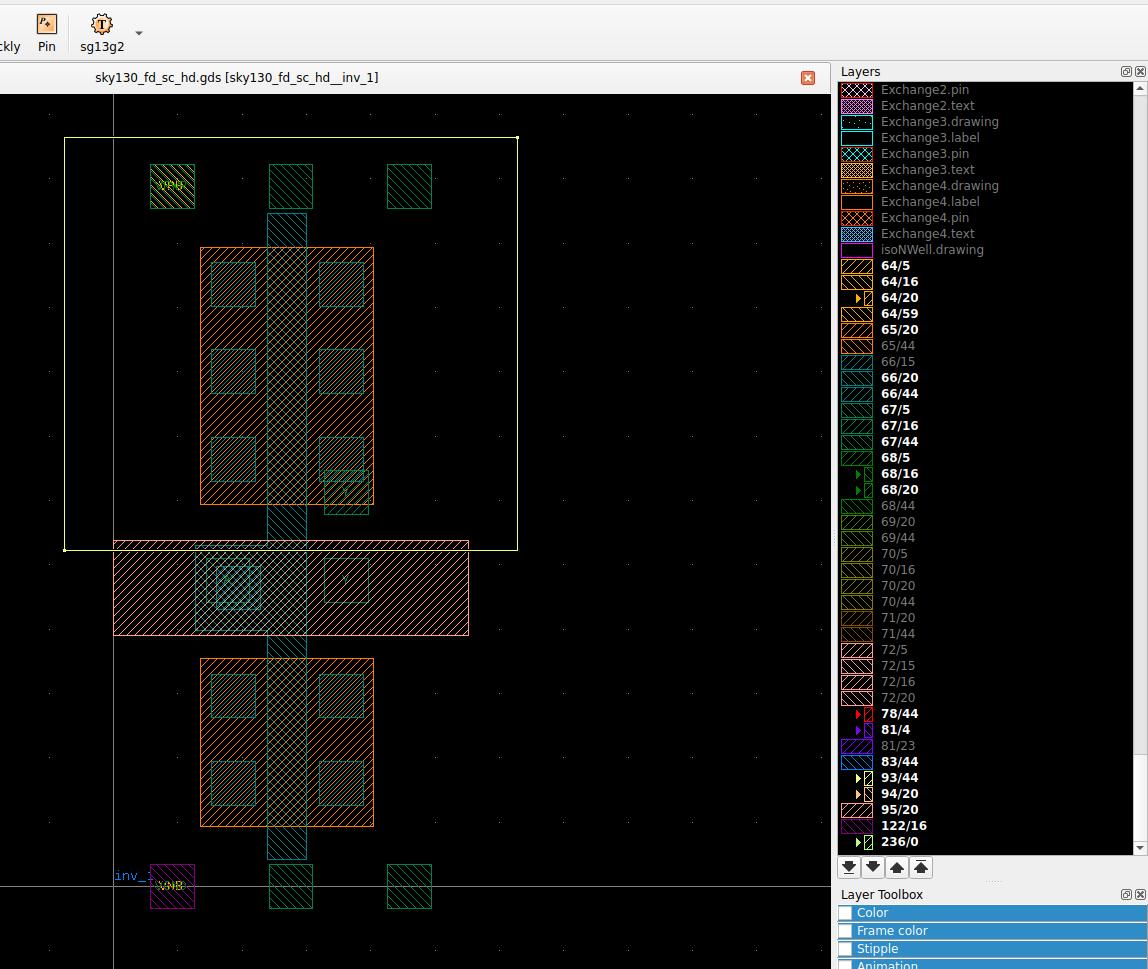Click the move layer up arrow
Viewport: 1148px width, 969px height.
pos(897,867)
